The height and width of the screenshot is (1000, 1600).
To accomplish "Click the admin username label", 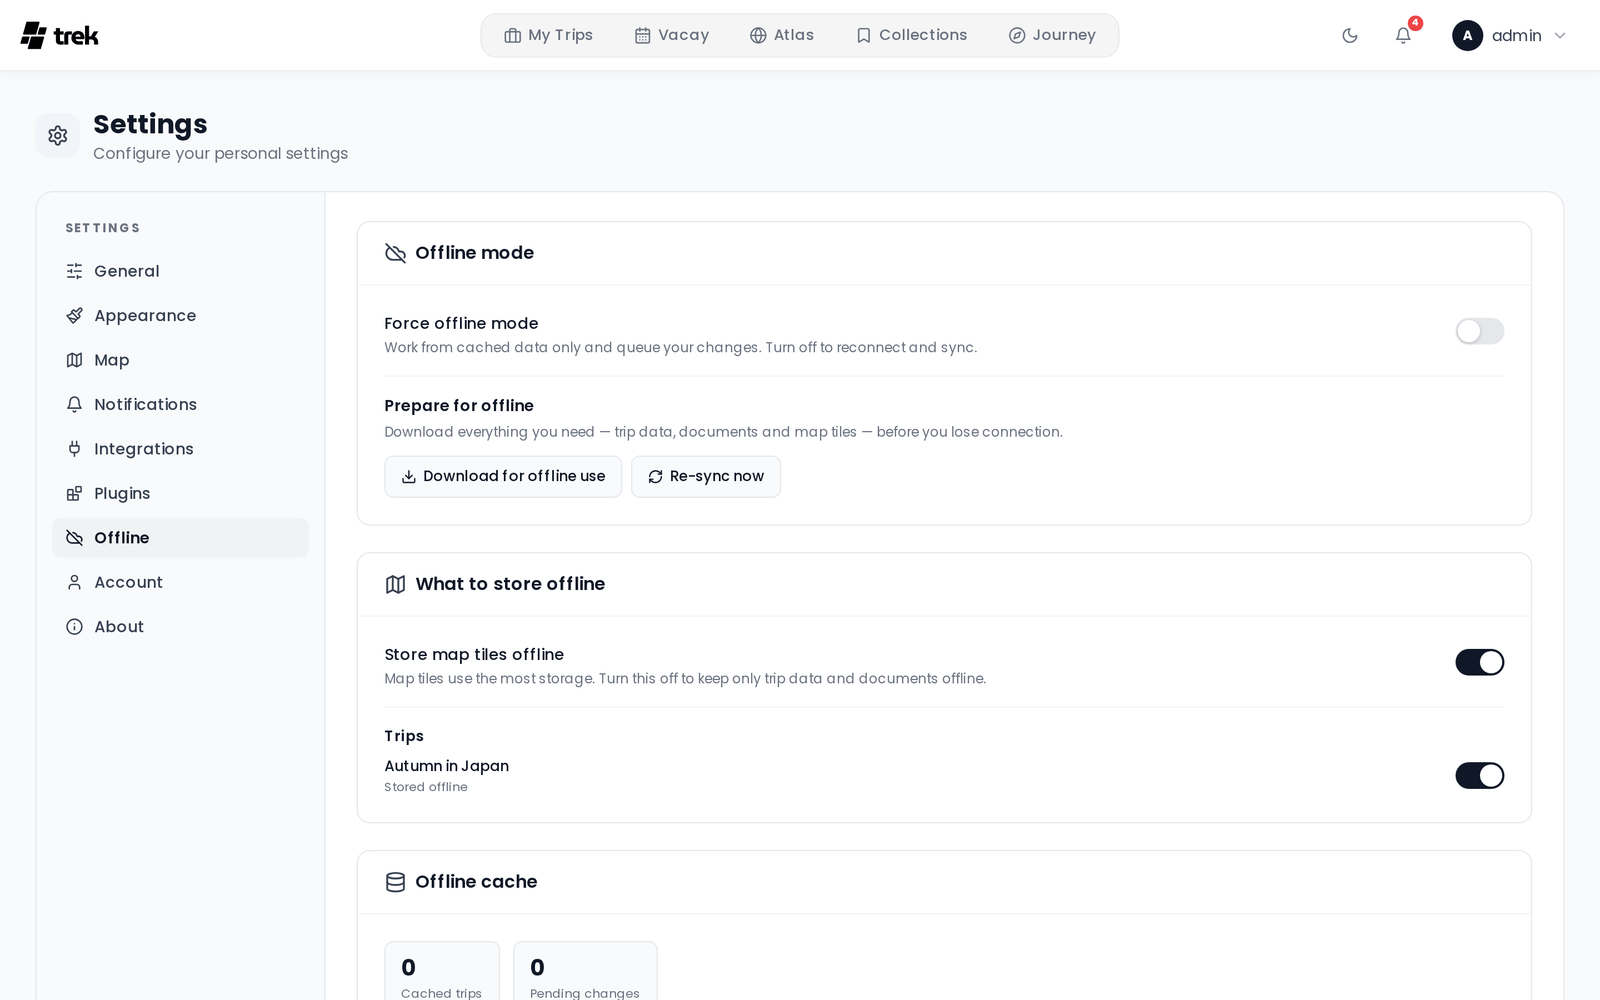I will click(1516, 36).
